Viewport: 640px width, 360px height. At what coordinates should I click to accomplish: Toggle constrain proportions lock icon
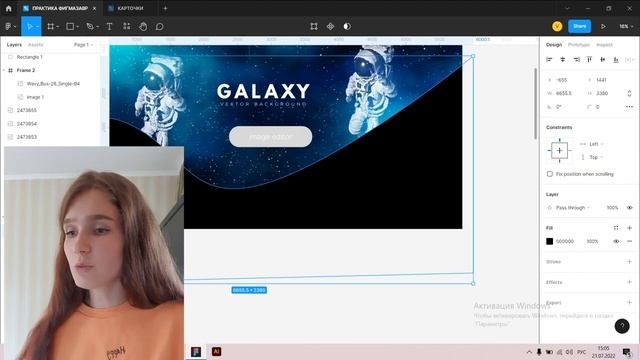(x=629, y=93)
